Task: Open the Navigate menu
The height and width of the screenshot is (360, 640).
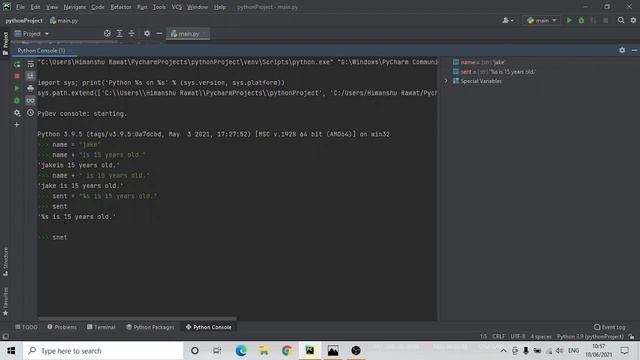Action: click(75, 7)
